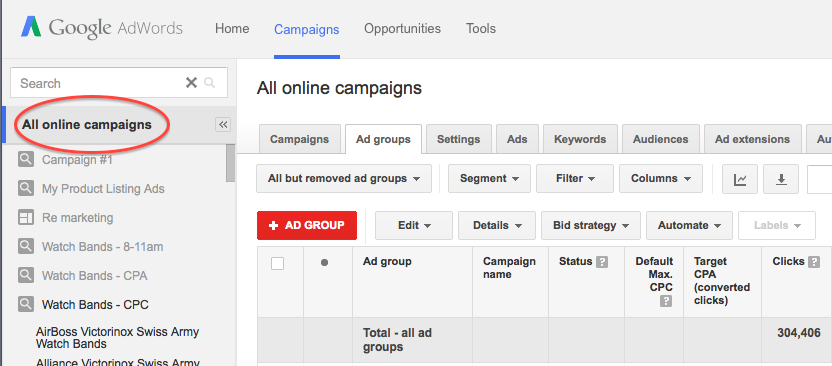This screenshot has width=832, height=366.
Task: Click the toolbar text field right of download
Action: point(819,179)
